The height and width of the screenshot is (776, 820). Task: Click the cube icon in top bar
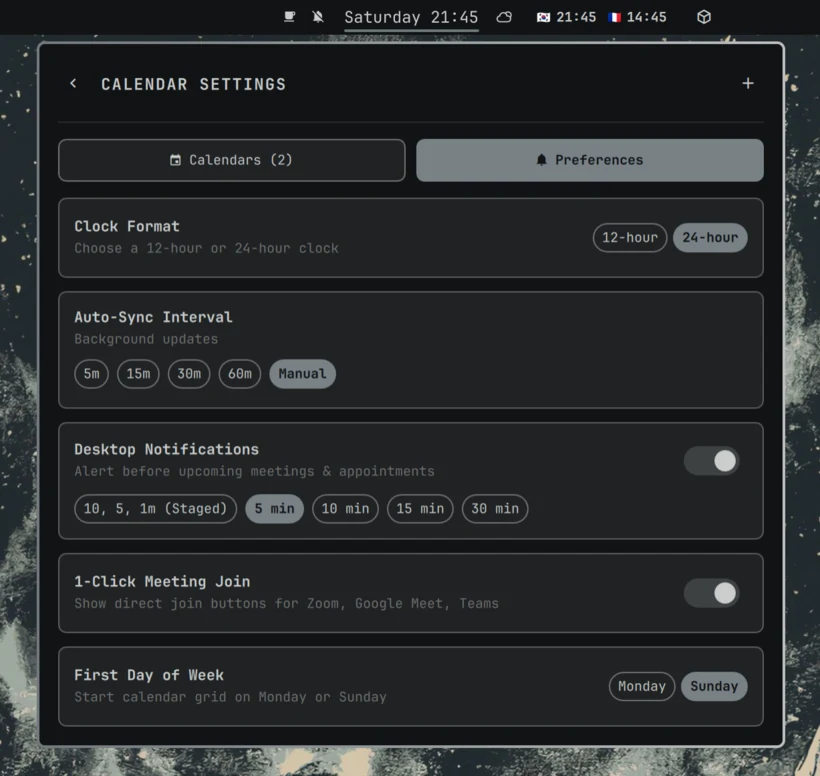704,17
